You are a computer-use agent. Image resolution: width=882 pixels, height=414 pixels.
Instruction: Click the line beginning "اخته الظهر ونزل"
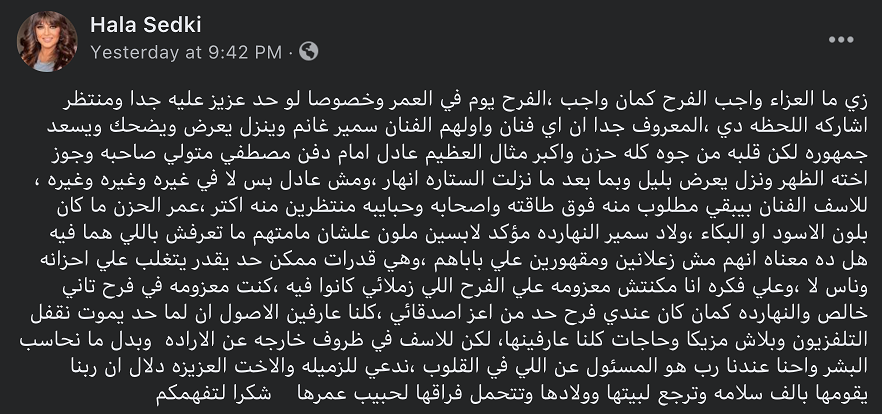453,181
